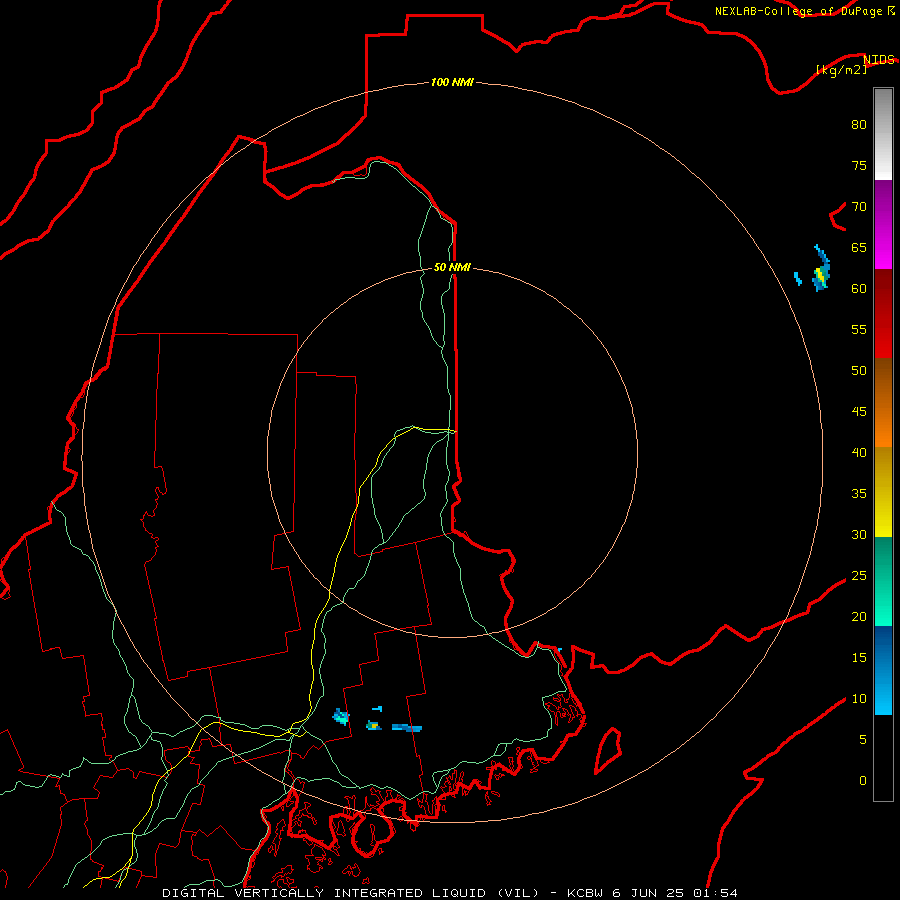Click the 10 value on color scale

(x=859, y=699)
